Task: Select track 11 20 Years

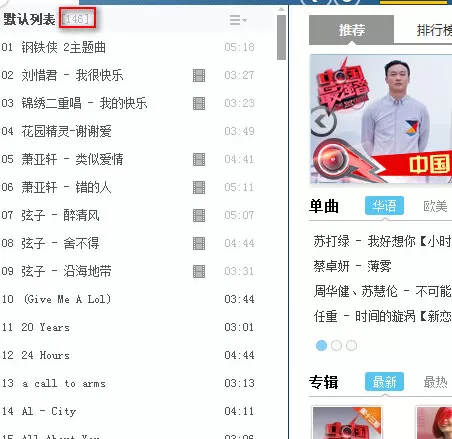Action: (45, 327)
